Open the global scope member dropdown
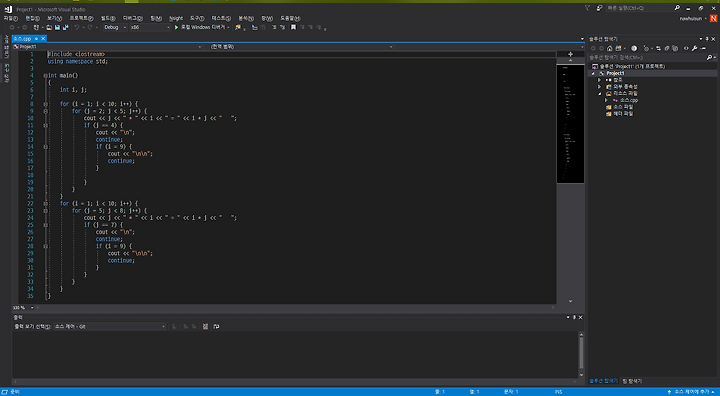 (x=301, y=47)
